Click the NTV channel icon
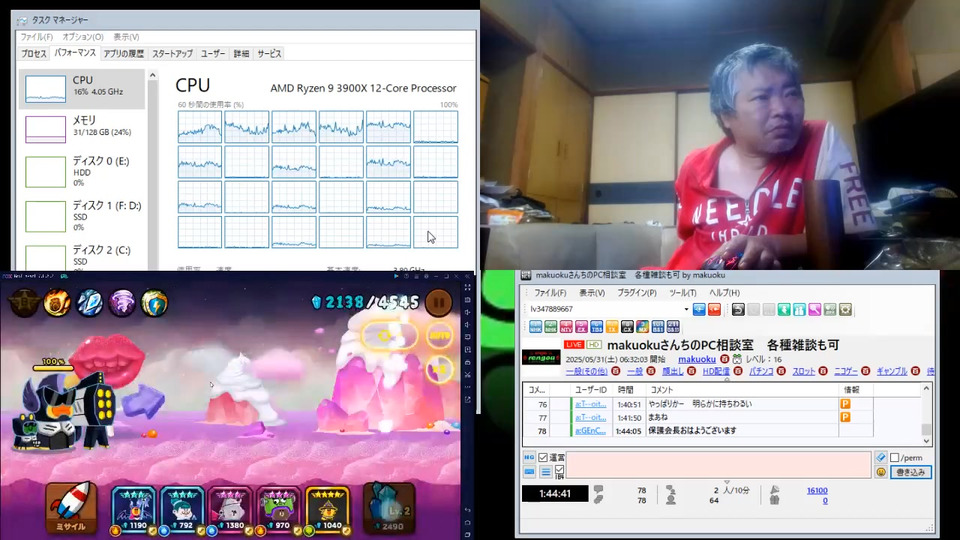This screenshot has height=540, width=960. click(x=566, y=326)
